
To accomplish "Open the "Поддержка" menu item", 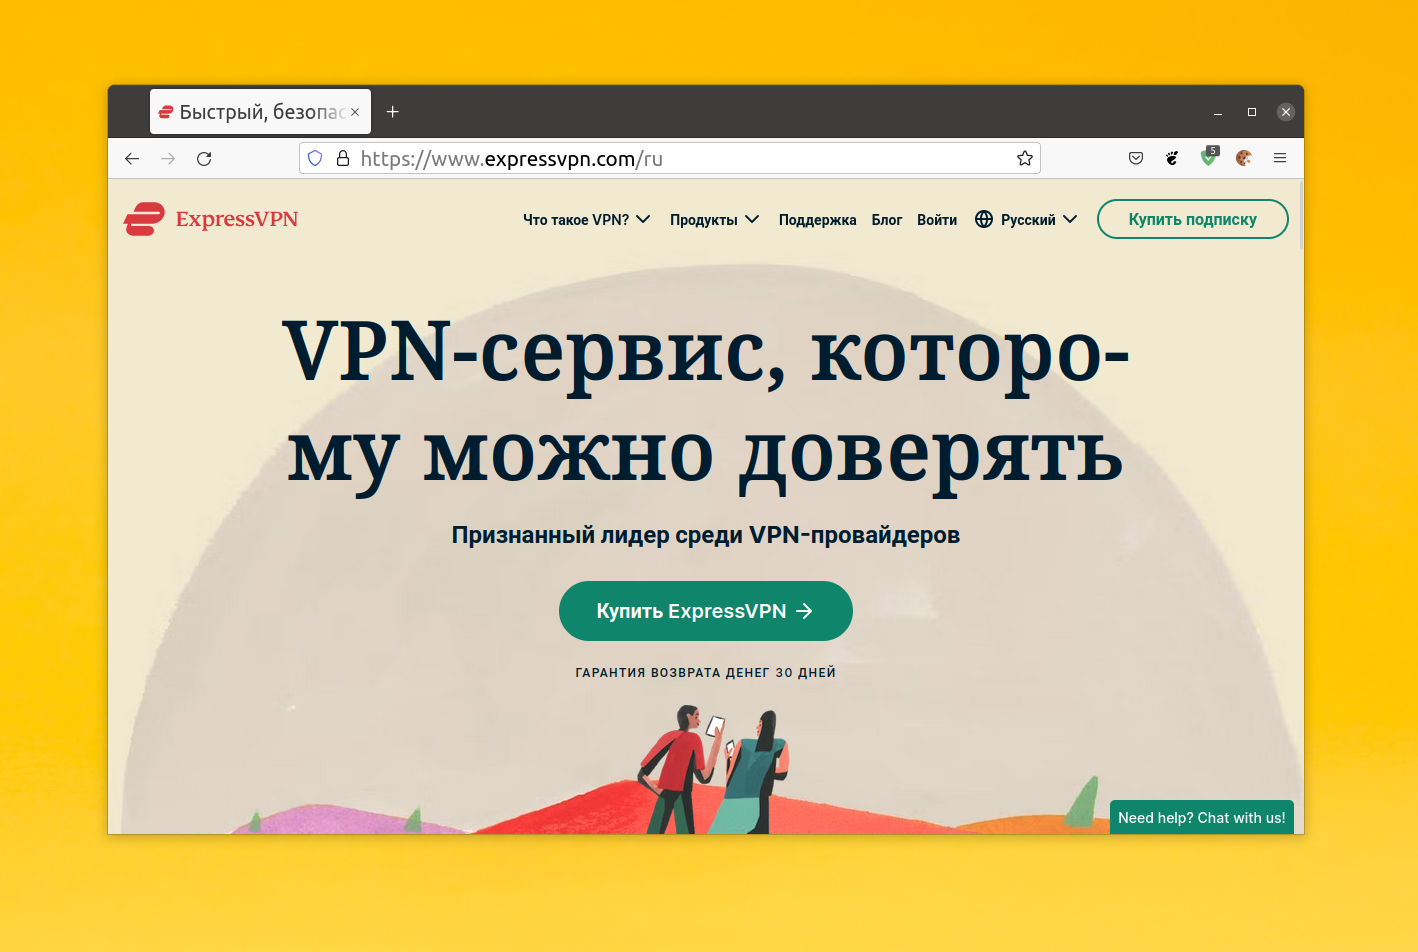I will click(x=817, y=220).
